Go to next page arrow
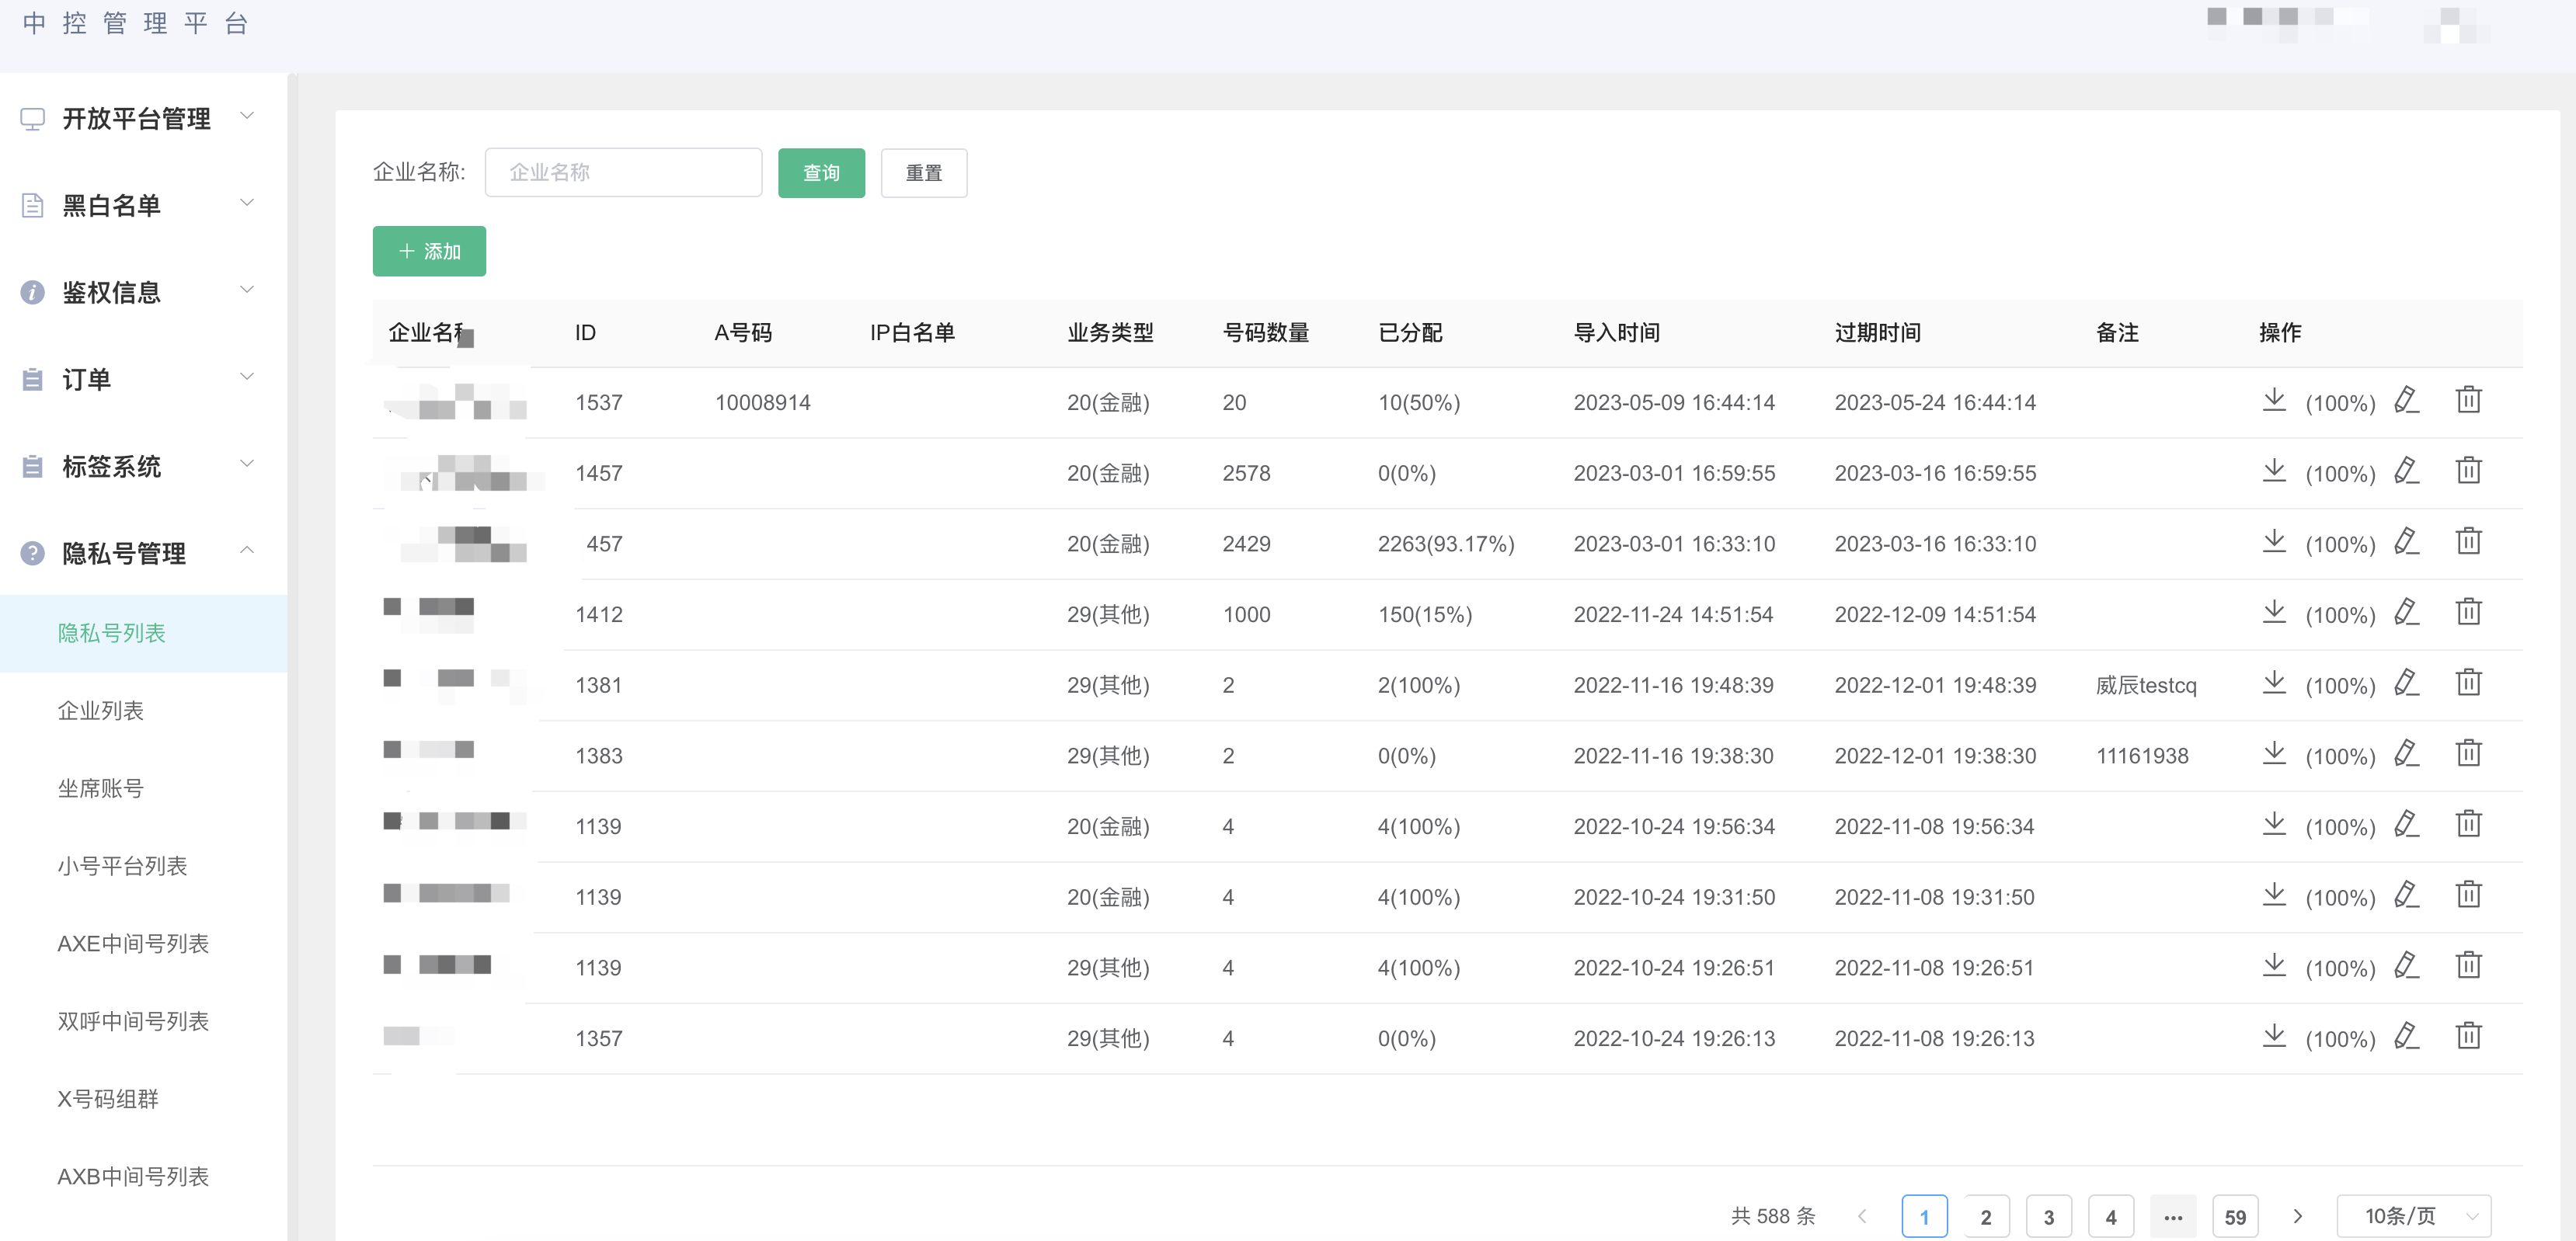Viewport: 2576px width, 1241px height. (2298, 1216)
